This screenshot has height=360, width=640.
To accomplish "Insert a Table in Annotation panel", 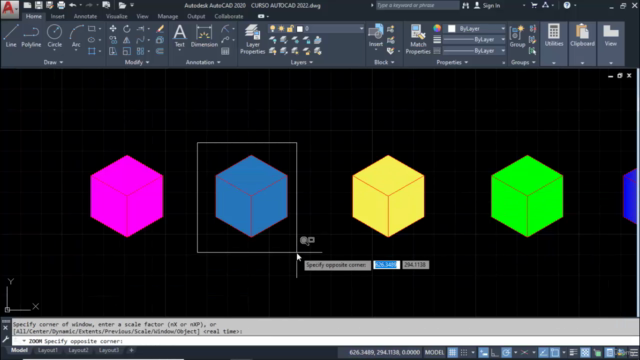I will click(225, 51).
